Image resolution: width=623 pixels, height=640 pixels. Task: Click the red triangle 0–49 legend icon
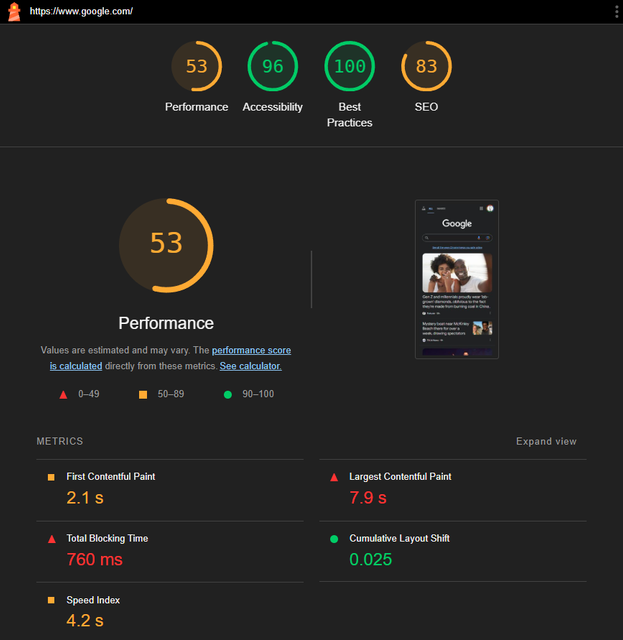63,395
